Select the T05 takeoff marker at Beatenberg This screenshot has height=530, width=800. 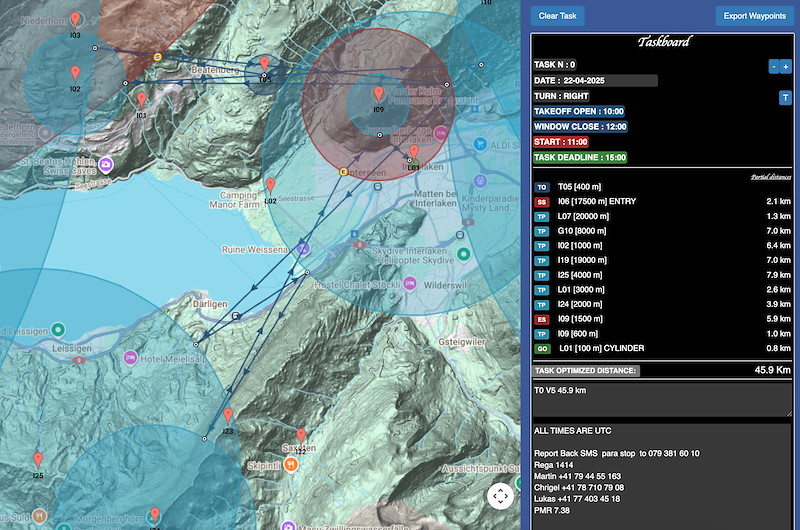(x=264, y=64)
